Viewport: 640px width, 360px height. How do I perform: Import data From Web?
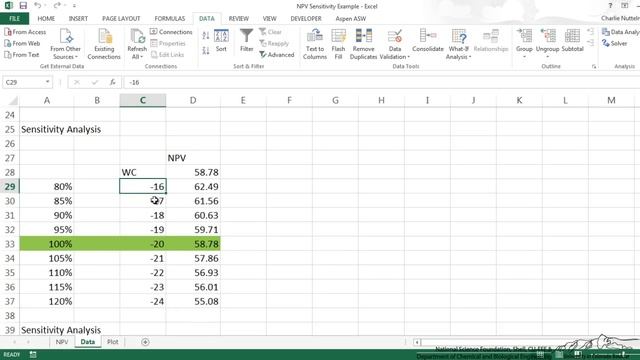pos(22,43)
